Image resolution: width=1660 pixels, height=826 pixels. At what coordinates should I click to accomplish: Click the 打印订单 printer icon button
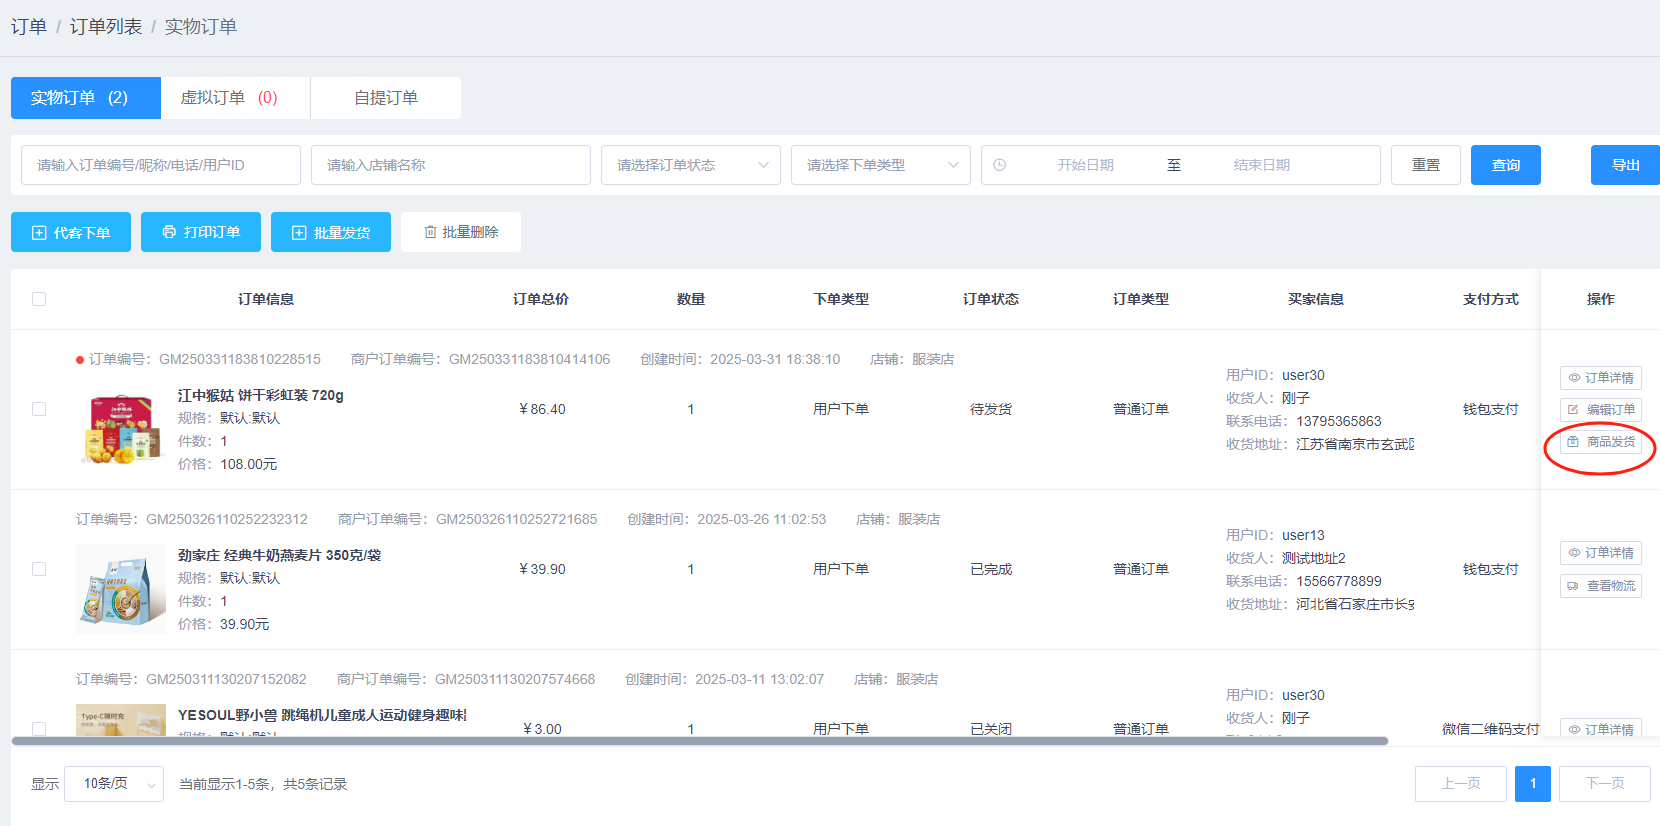pyautogui.click(x=201, y=232)
